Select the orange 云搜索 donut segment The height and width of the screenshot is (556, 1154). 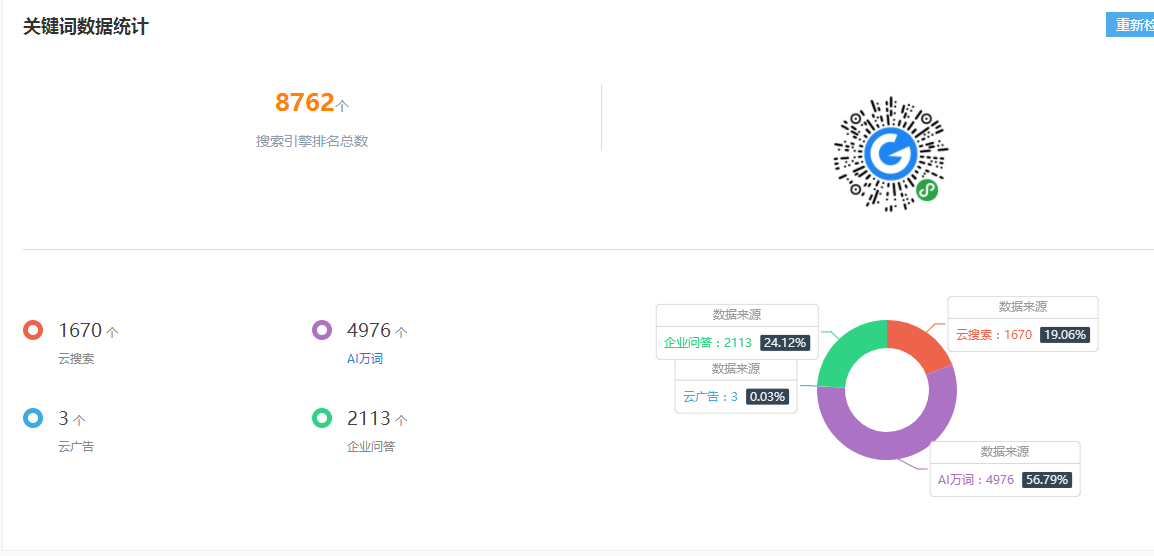(918, 342)
